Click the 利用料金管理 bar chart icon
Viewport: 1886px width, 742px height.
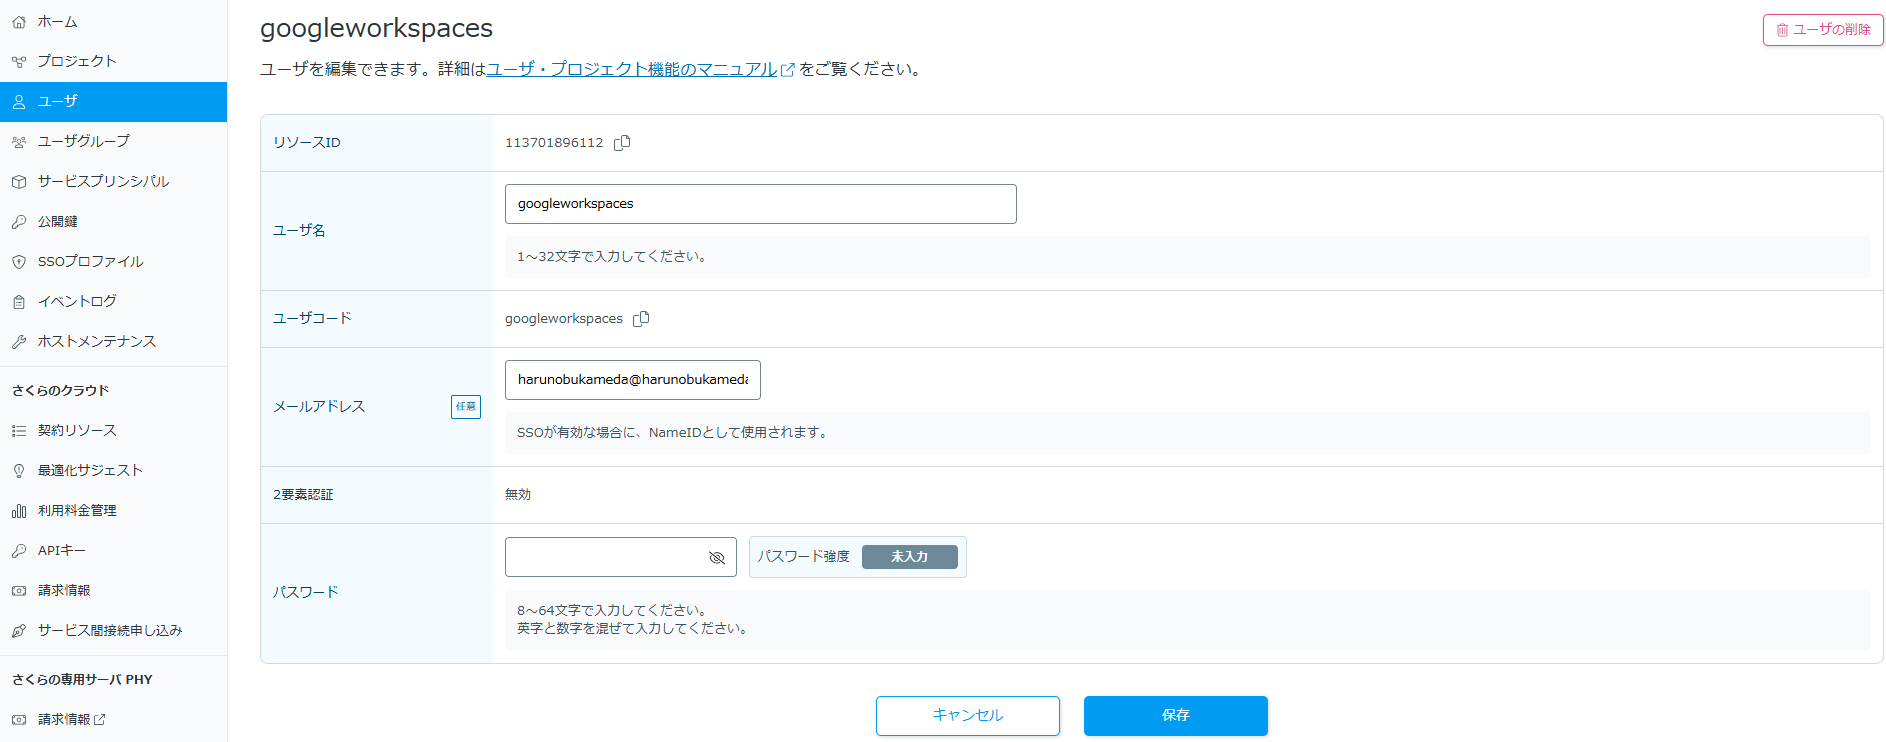point(19,511)
